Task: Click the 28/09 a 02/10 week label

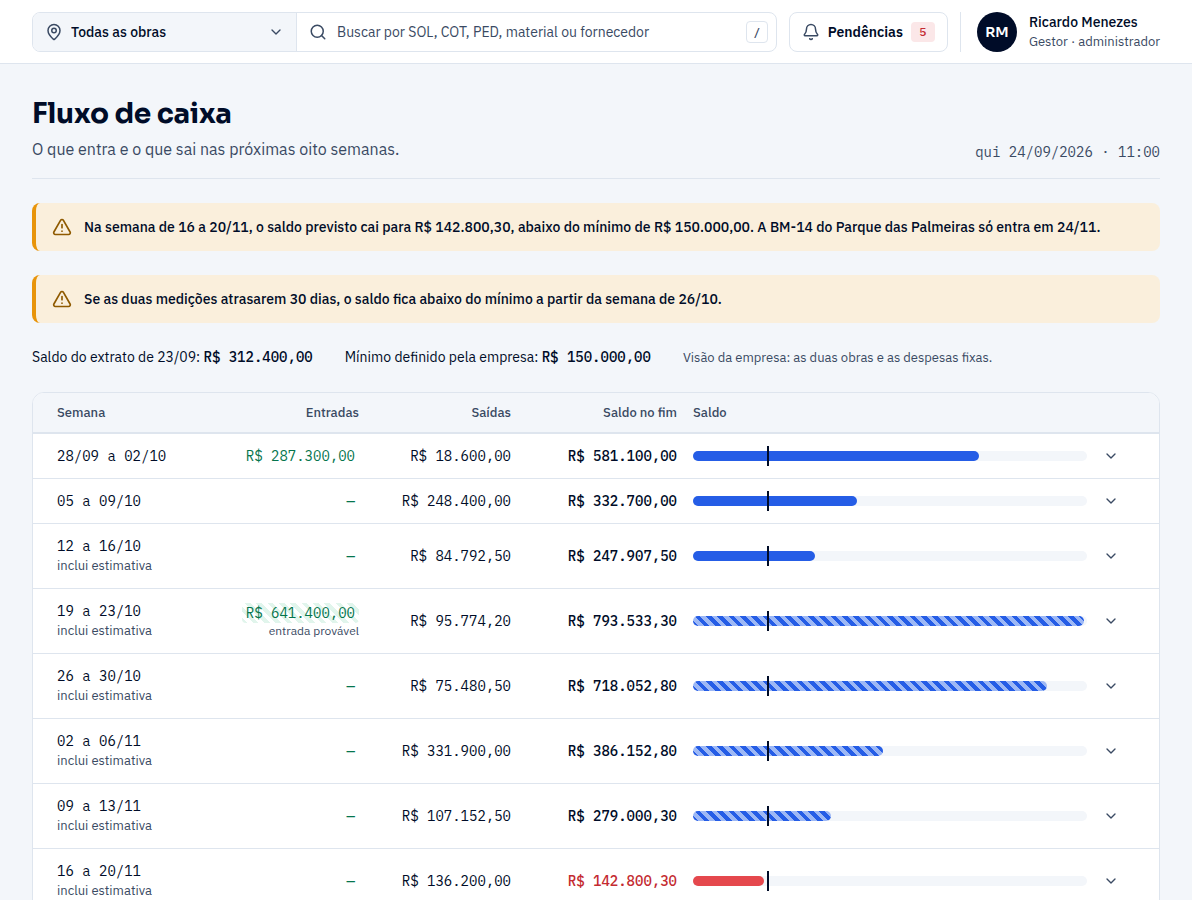Action: coord(112,456)
